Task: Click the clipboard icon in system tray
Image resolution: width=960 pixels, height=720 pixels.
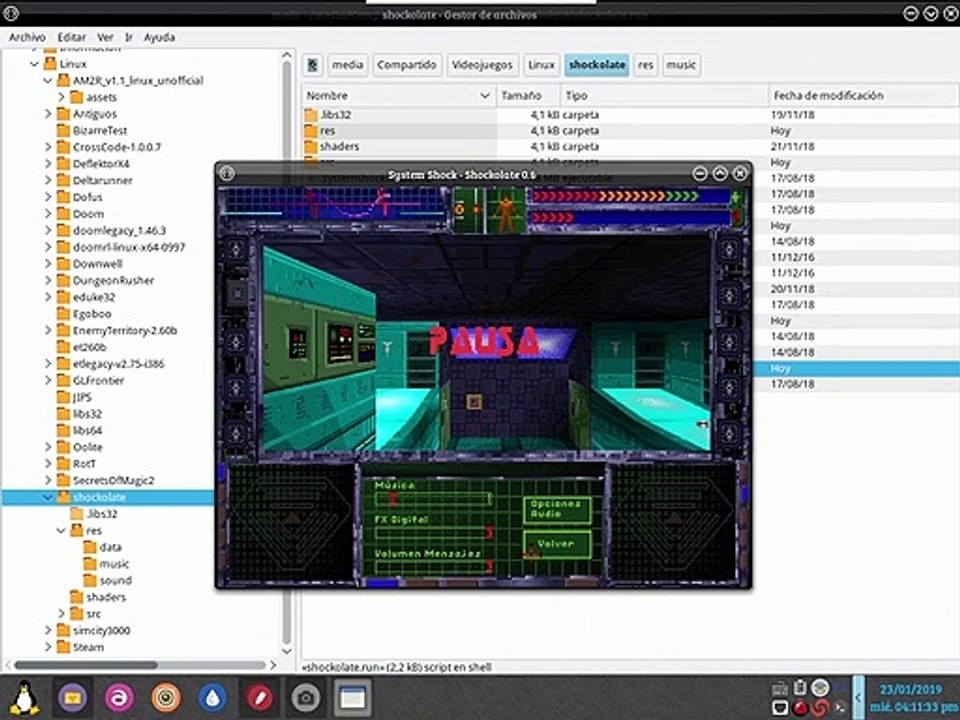Action: [800, 688]
